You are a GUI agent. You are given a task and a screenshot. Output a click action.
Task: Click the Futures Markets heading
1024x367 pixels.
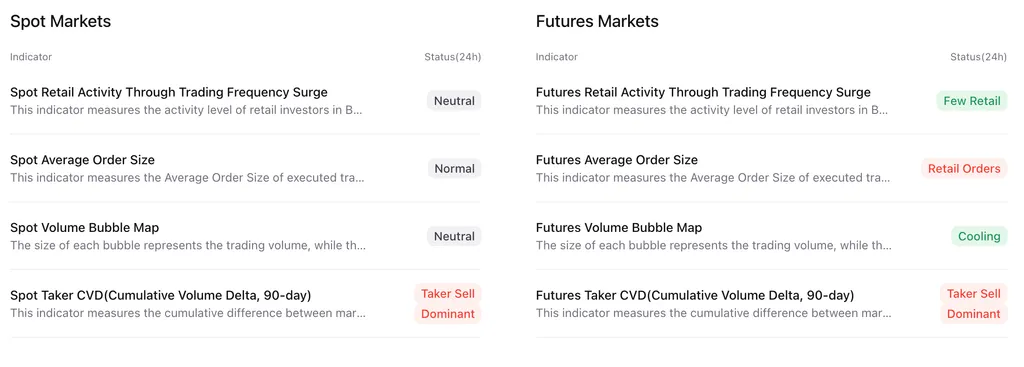597,22
